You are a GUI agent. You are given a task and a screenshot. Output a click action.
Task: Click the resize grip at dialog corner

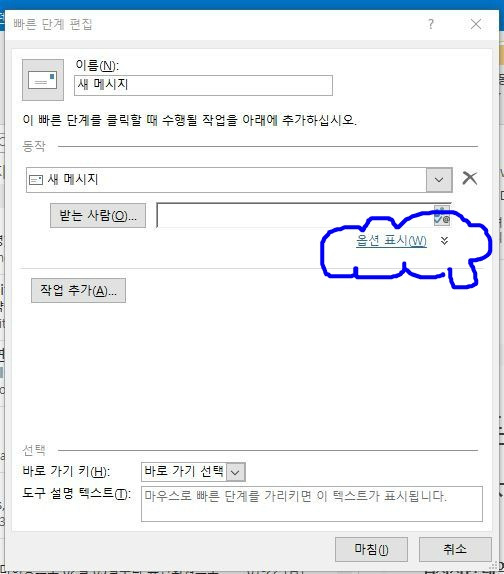(x=494, y=565)
